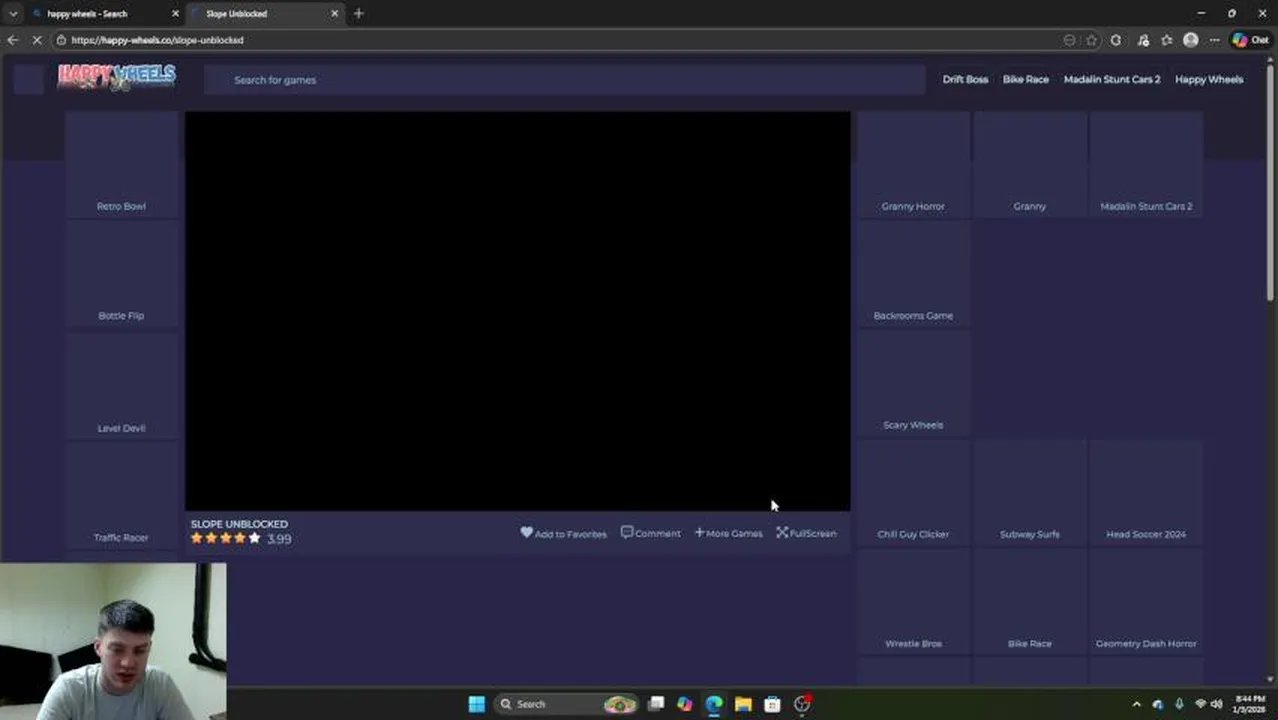Open the Bottle Flip game tile
Image resolution: width=1278 pixels, height=720 pixels.
click(x=122, y=273)
